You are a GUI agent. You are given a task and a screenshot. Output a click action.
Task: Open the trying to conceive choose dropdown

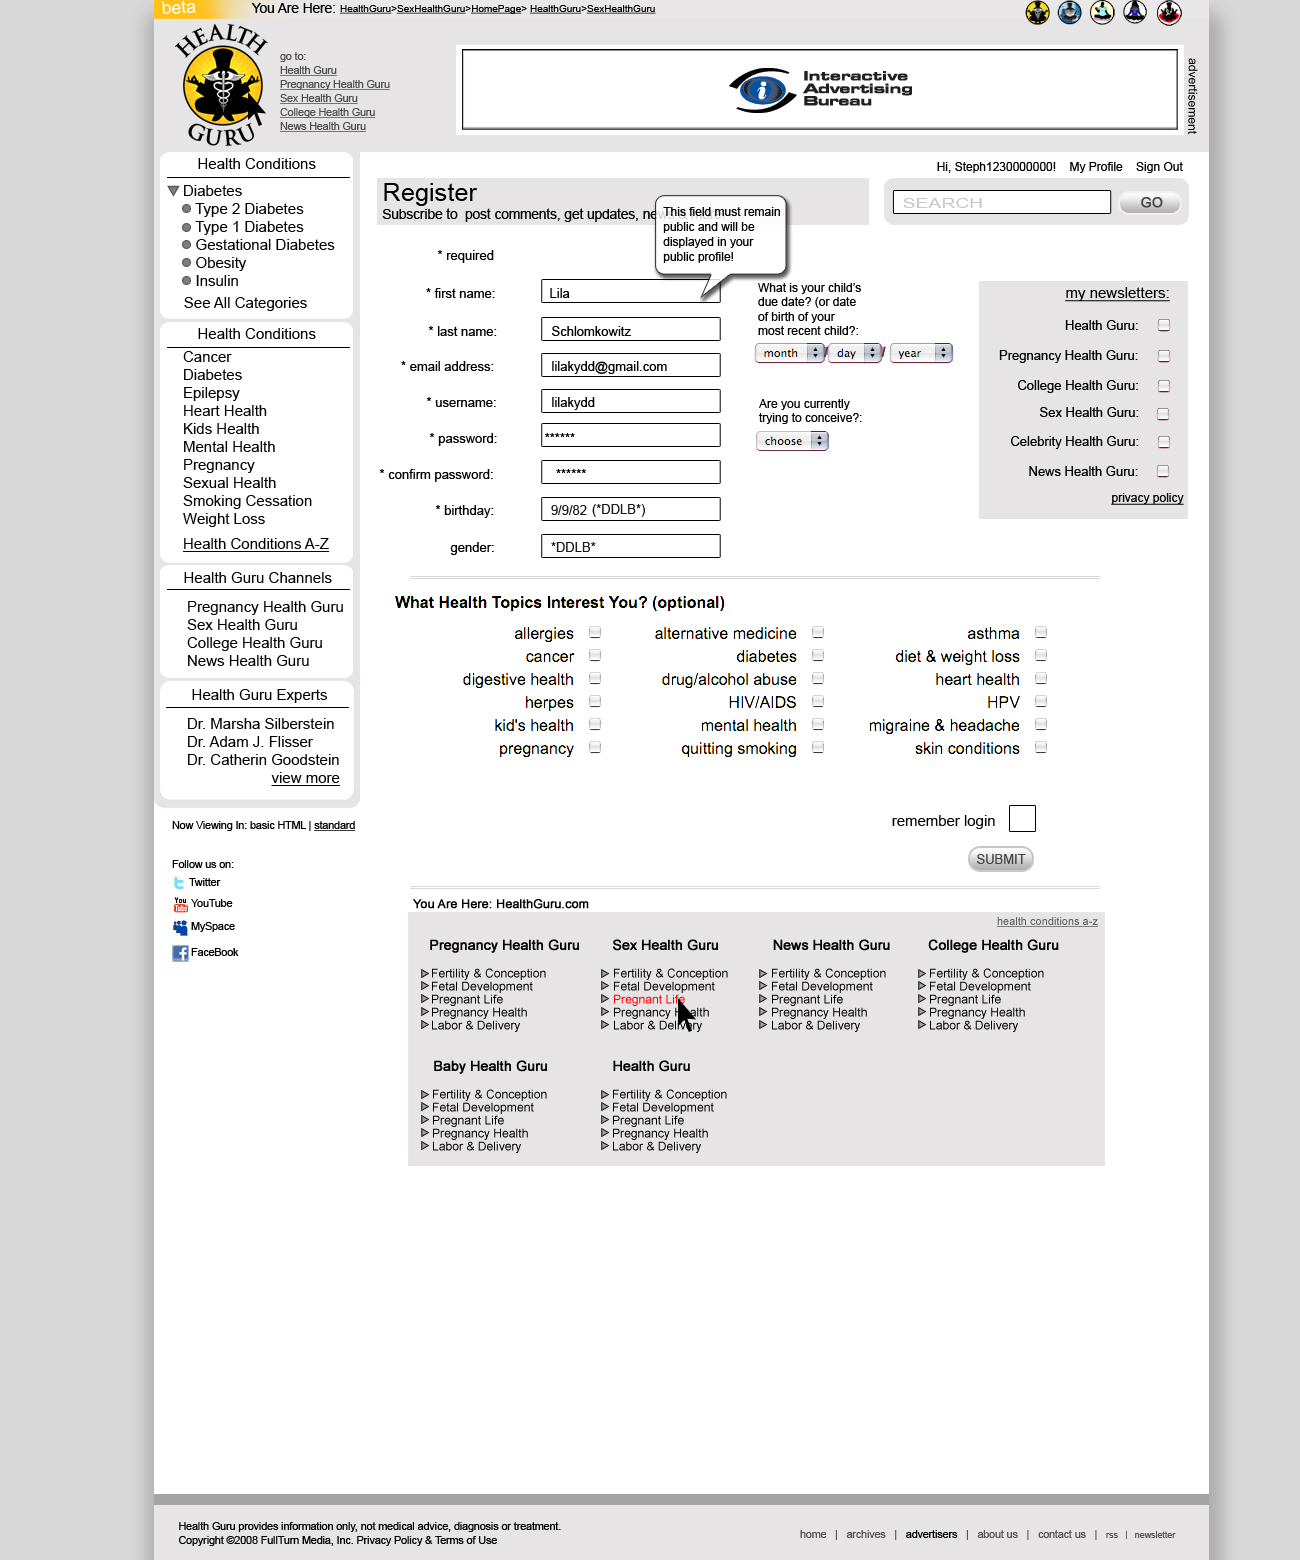pyautogui.click(x=792, y=441)
